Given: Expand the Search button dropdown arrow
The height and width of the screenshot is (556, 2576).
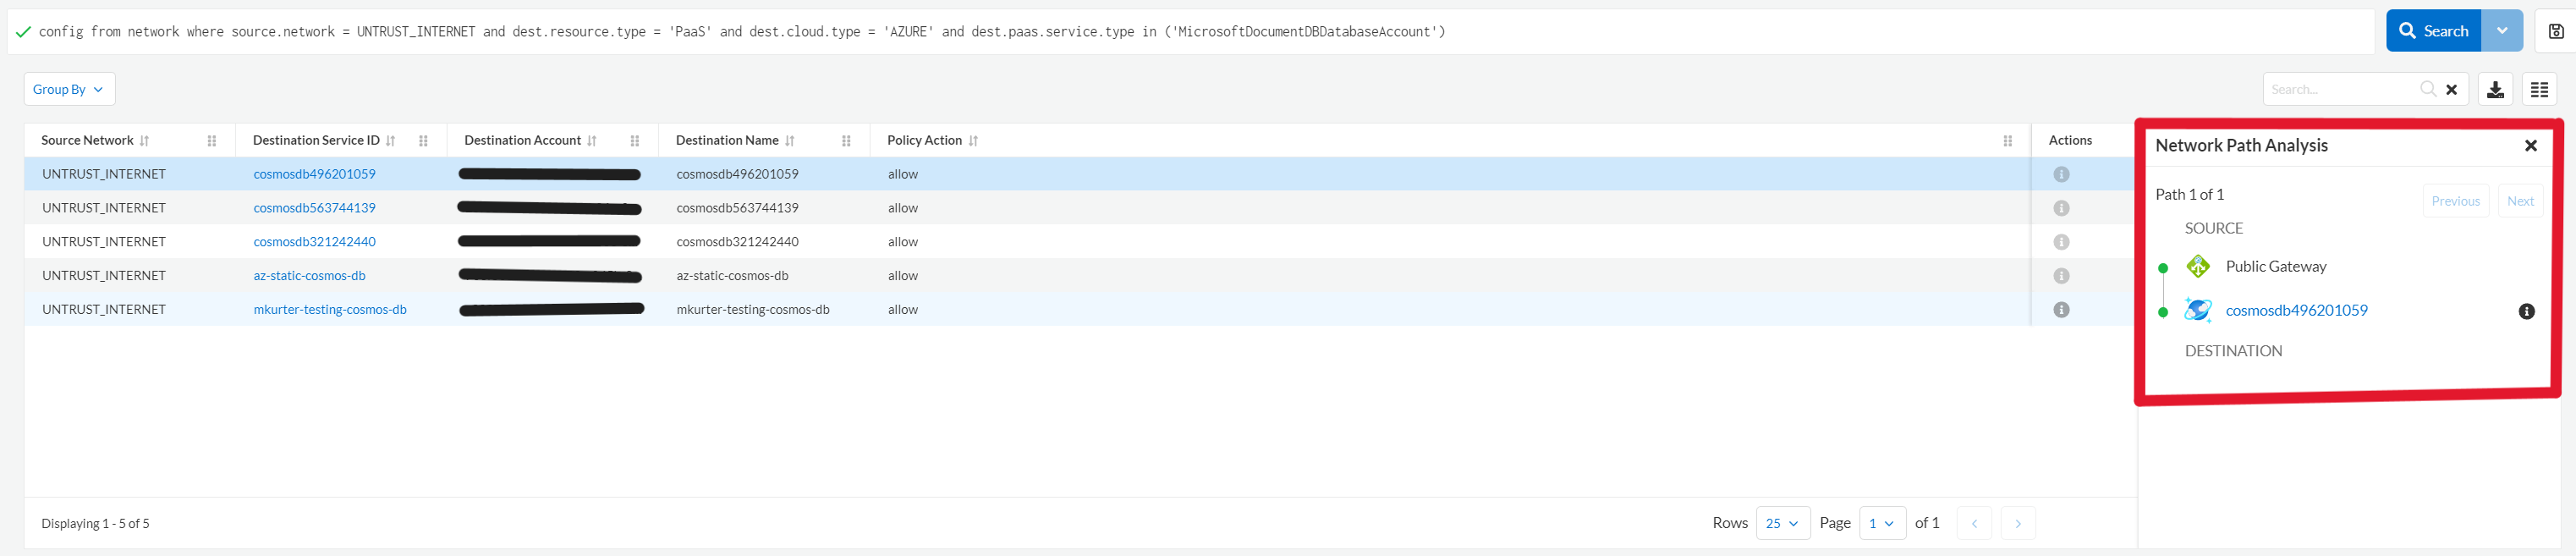Looking at the screenshot, I should click(2502, 31).
